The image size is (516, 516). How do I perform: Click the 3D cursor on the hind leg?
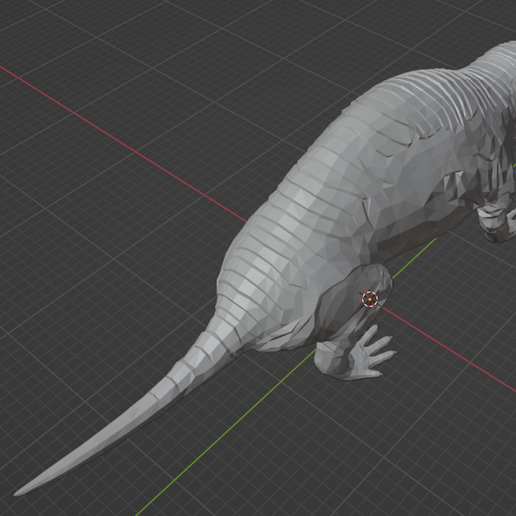pos(370,299)
